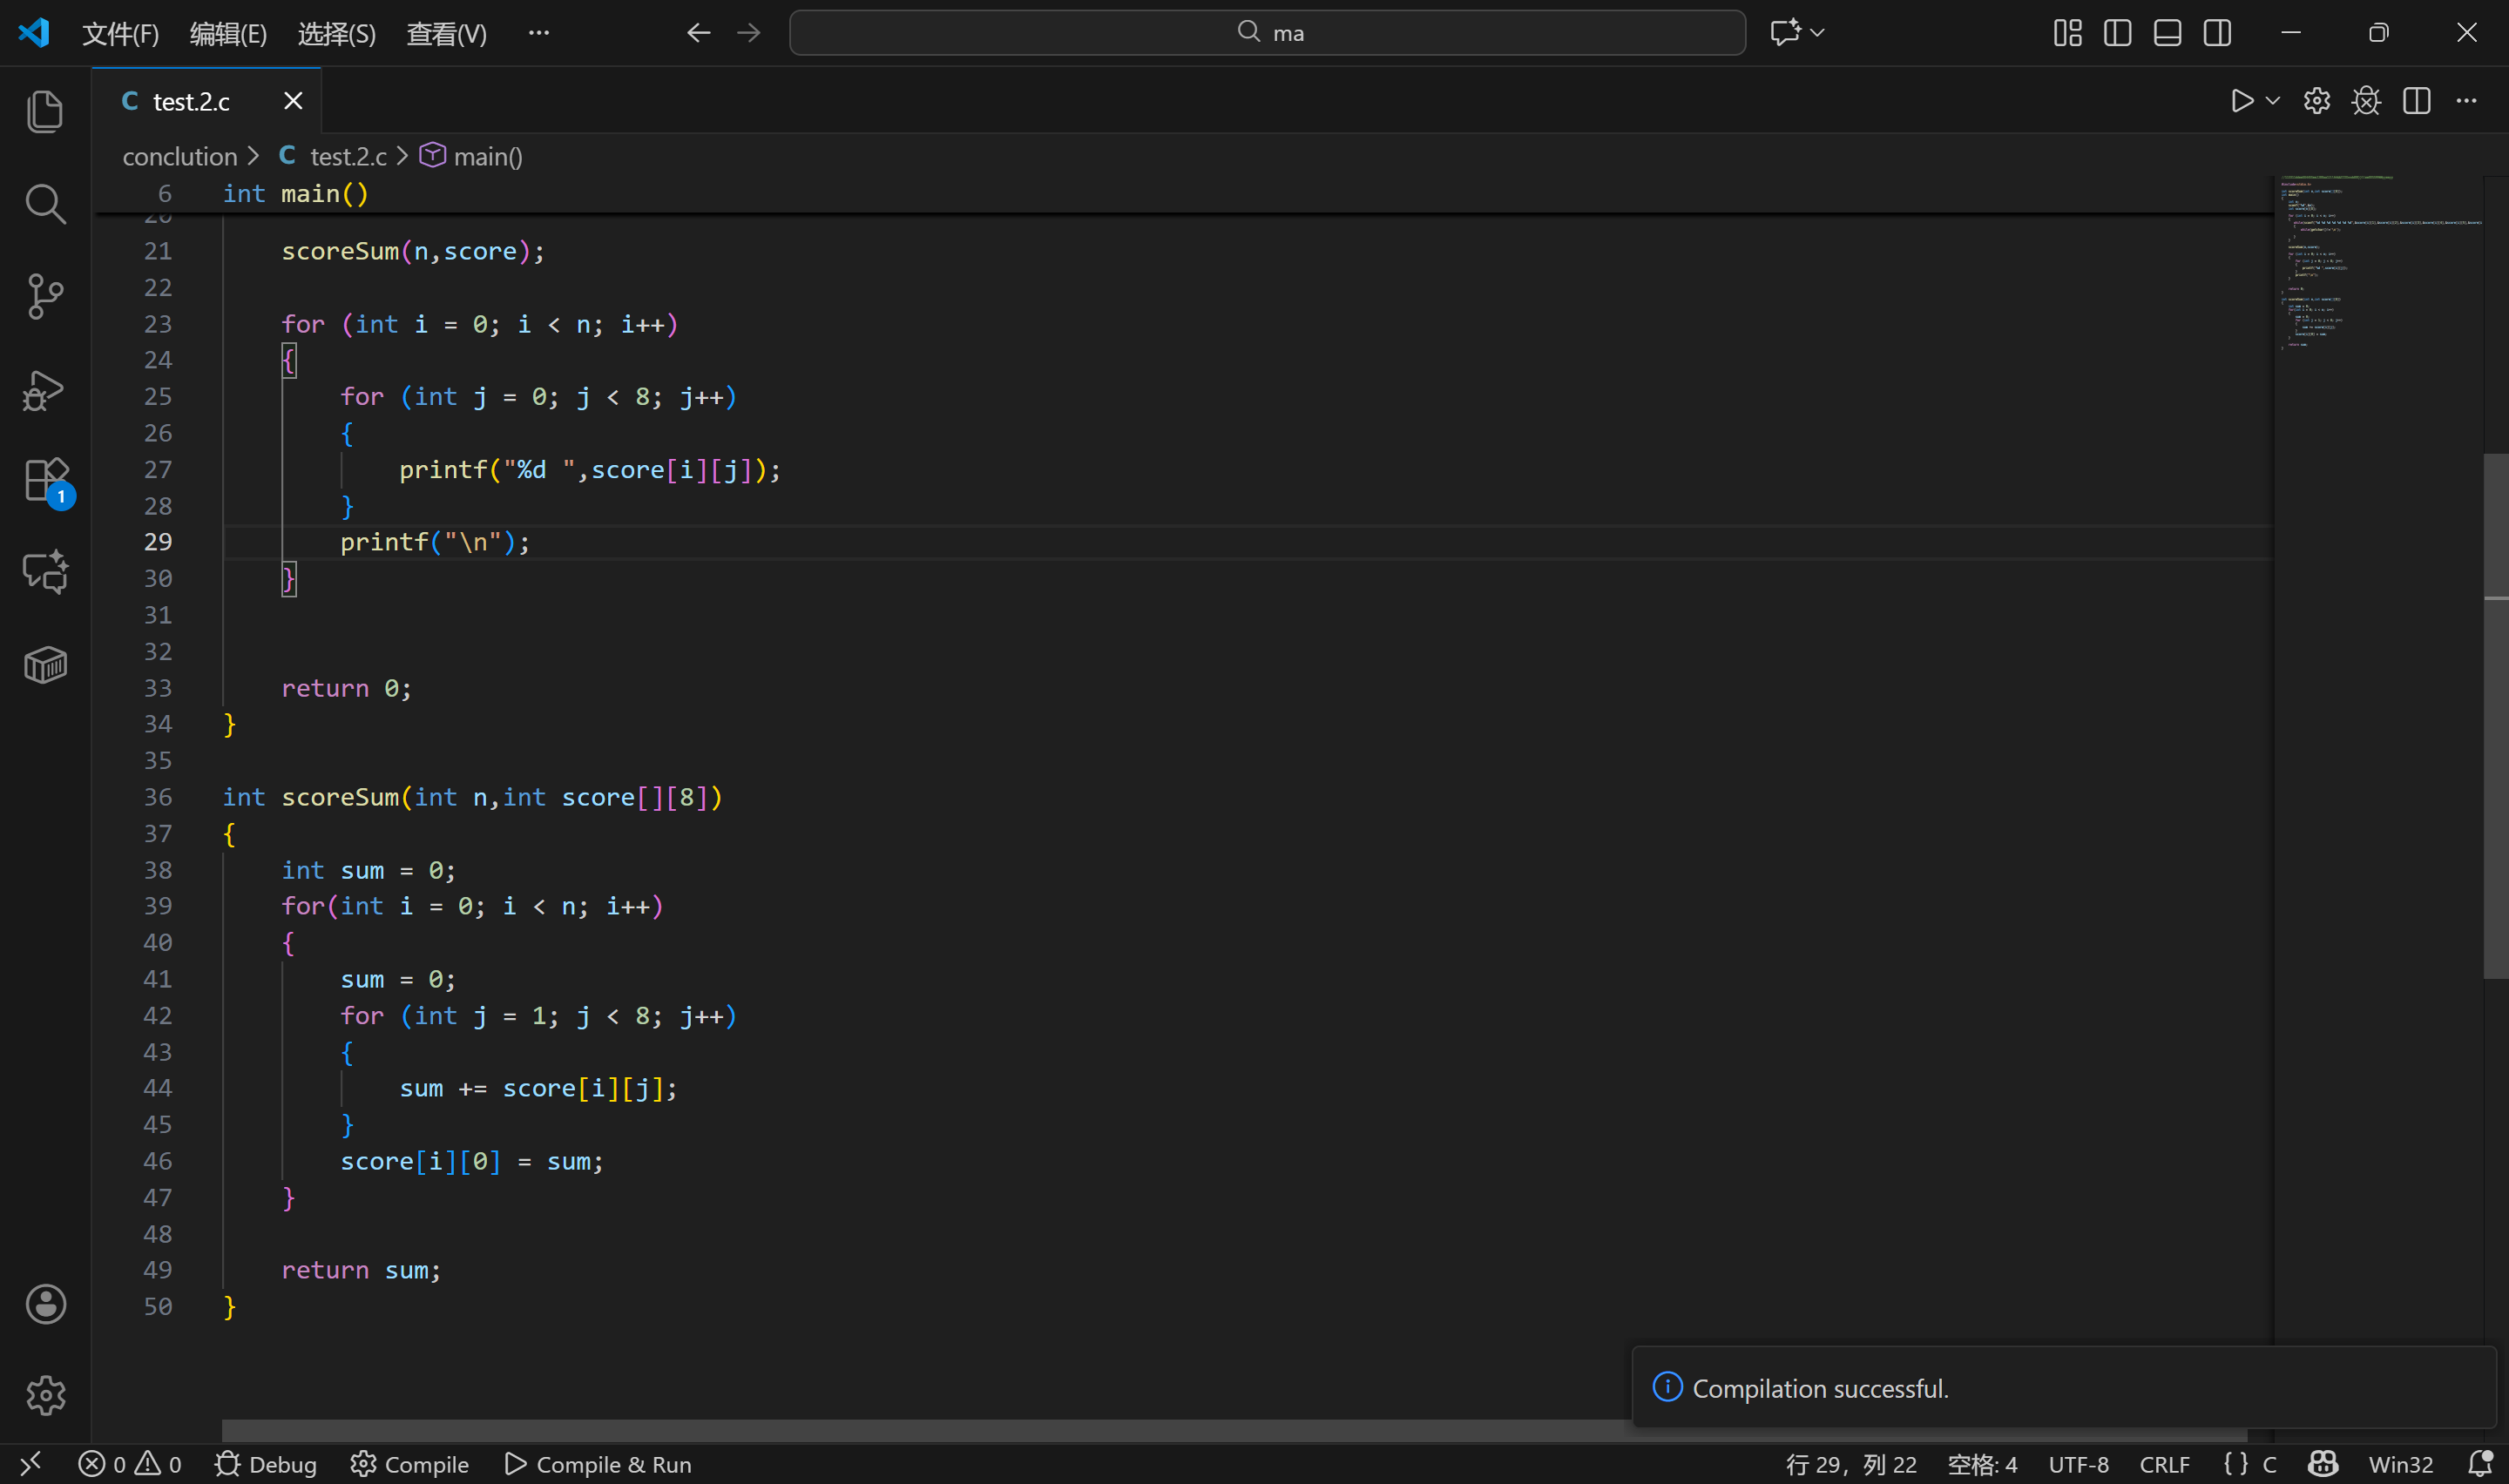Click the Accounts icon in activity bar

click(45, 1304)
